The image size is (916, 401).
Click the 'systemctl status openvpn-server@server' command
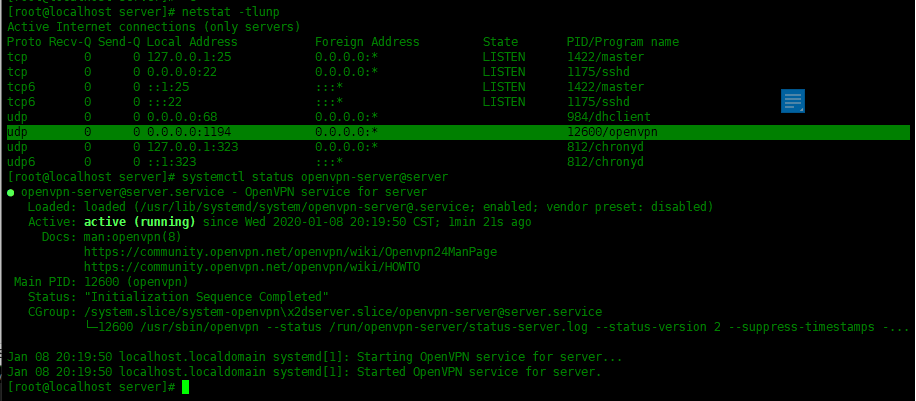coord(315,177)
